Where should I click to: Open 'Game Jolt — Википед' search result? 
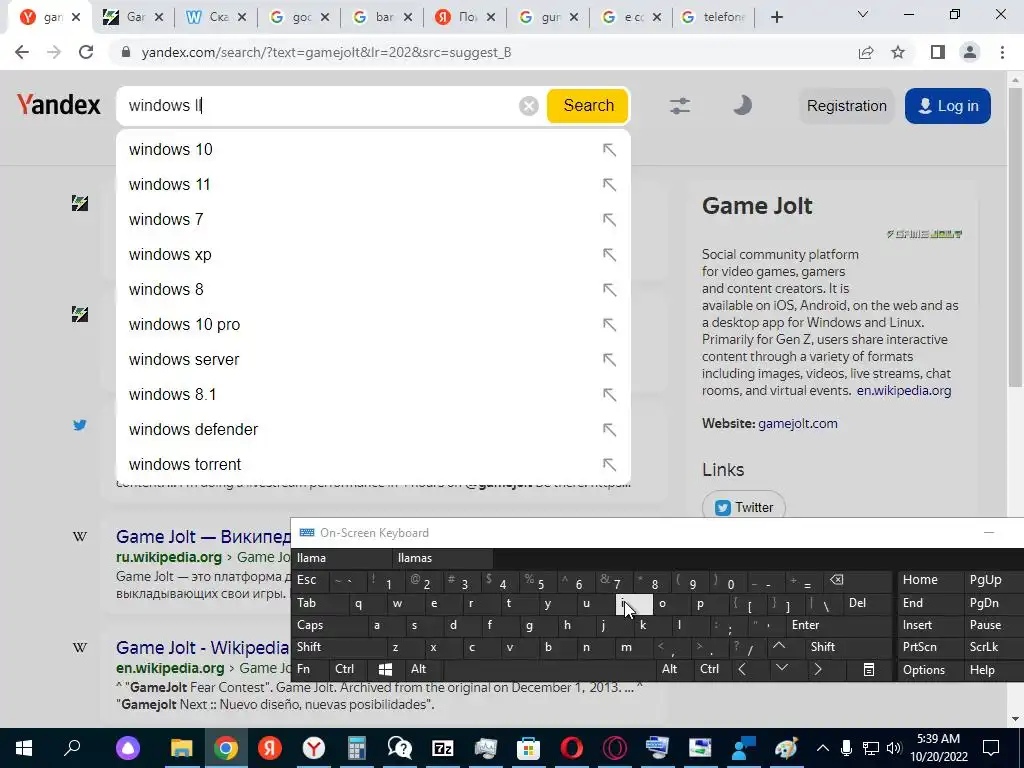203,537
